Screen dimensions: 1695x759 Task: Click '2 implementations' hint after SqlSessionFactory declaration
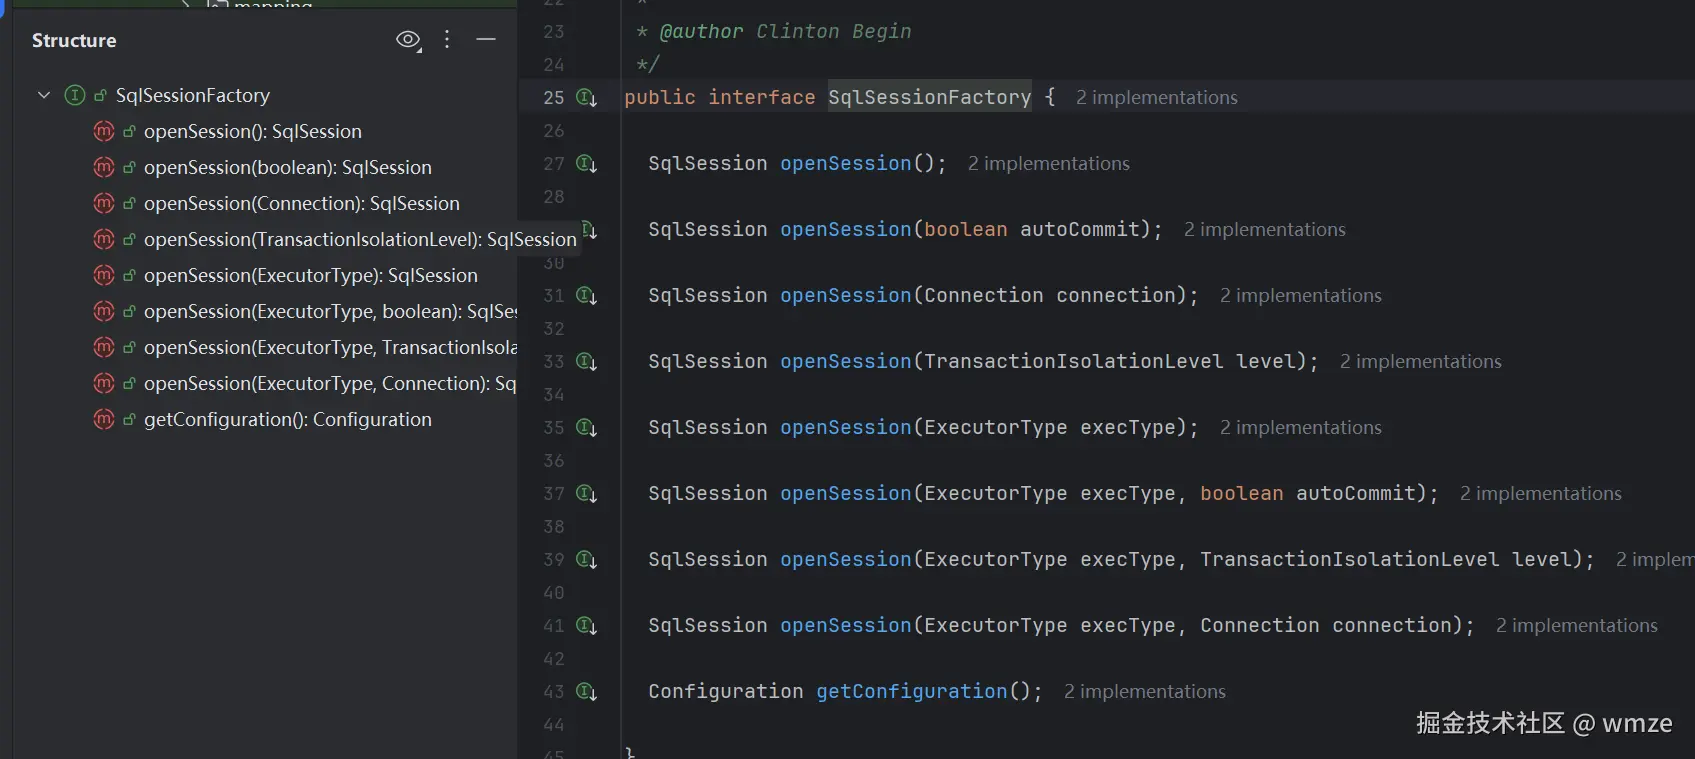click(1157, 97)
